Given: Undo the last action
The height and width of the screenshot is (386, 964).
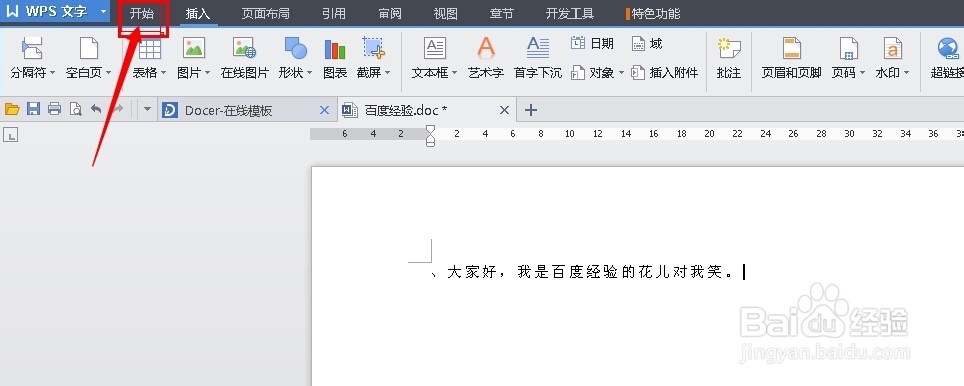Looking at the screenshot, I should click(x=97, y=109).
